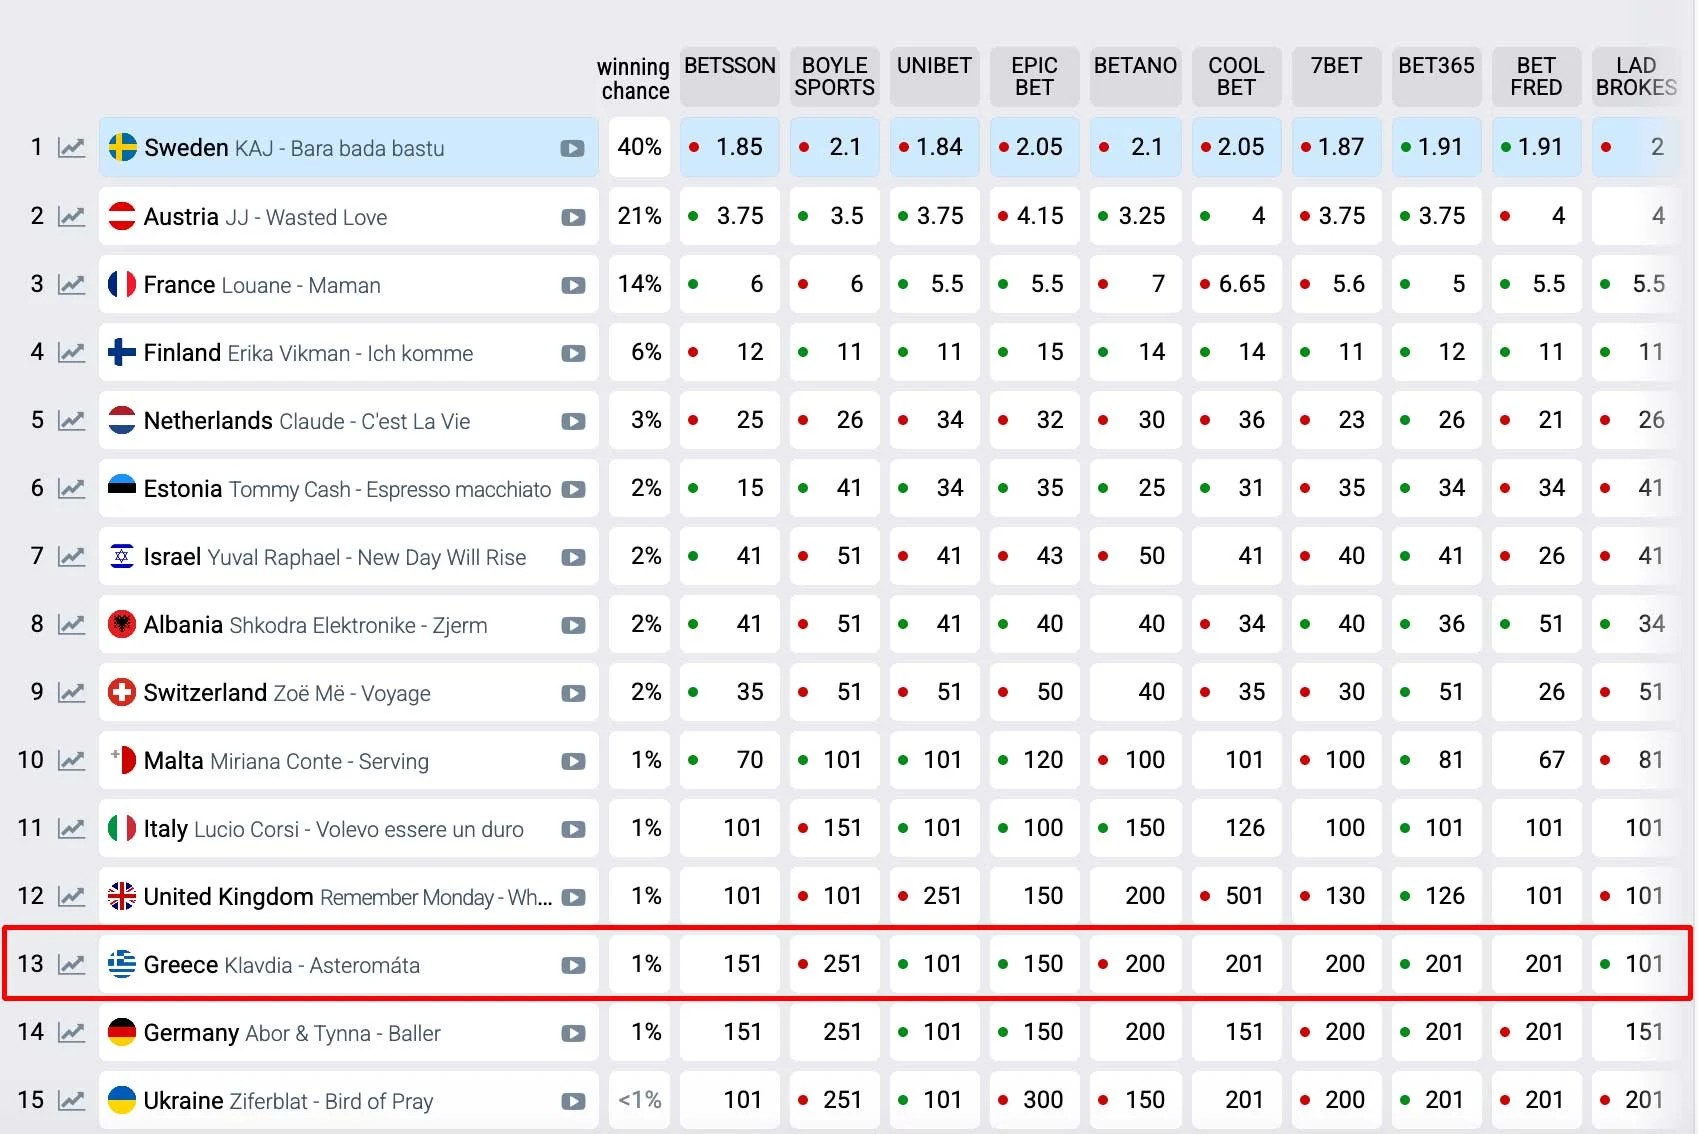This screenshot has width=1698, height=1134.
Task: Play Germany's Baller video
Action: click(573, 1033)
